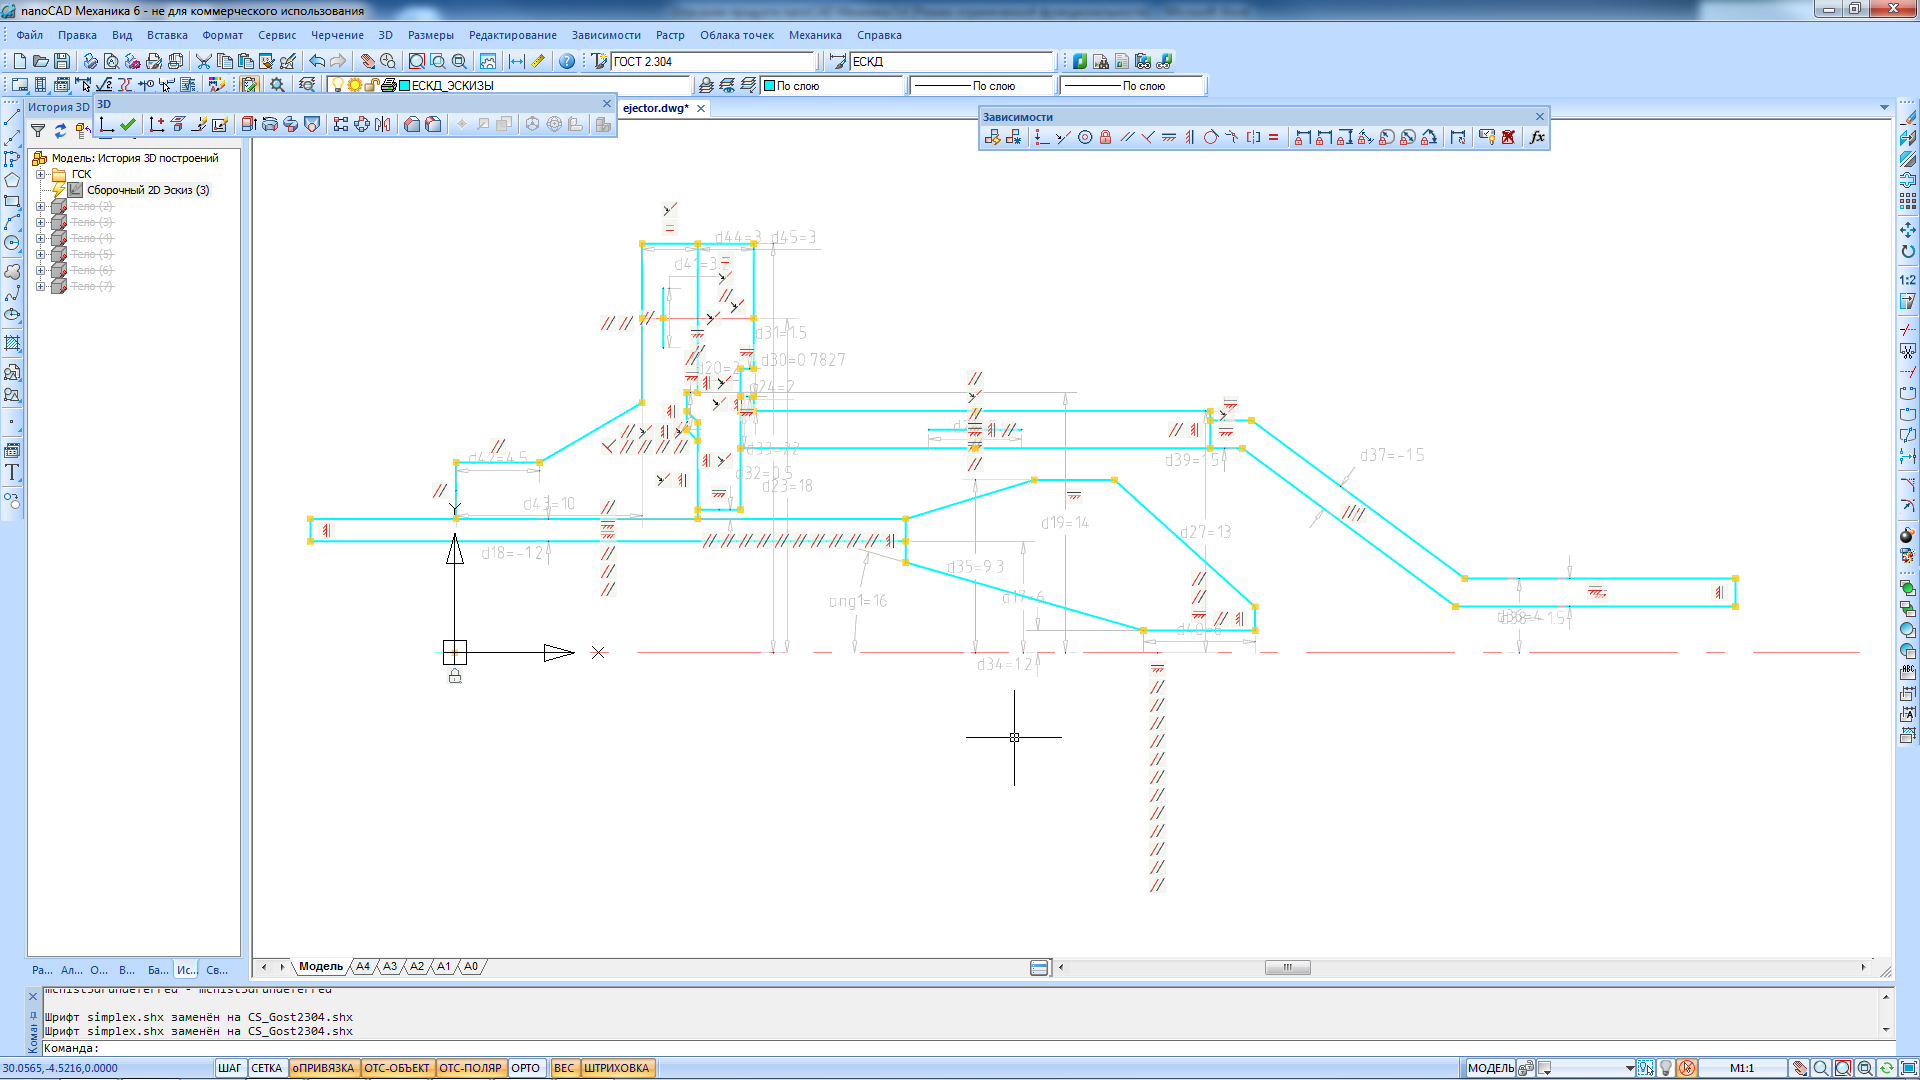Open ЕСКД dimension style dropdown
The width and height of the screenshot is (1920, 1080).
(952, 62)
